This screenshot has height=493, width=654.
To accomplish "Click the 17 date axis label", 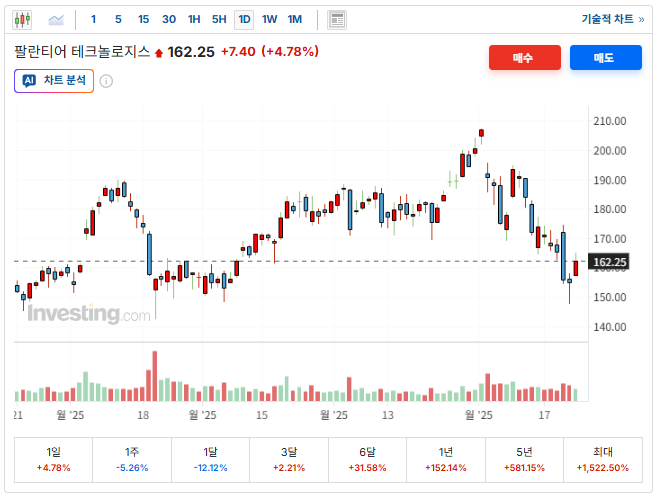I will tap(544, 415).
